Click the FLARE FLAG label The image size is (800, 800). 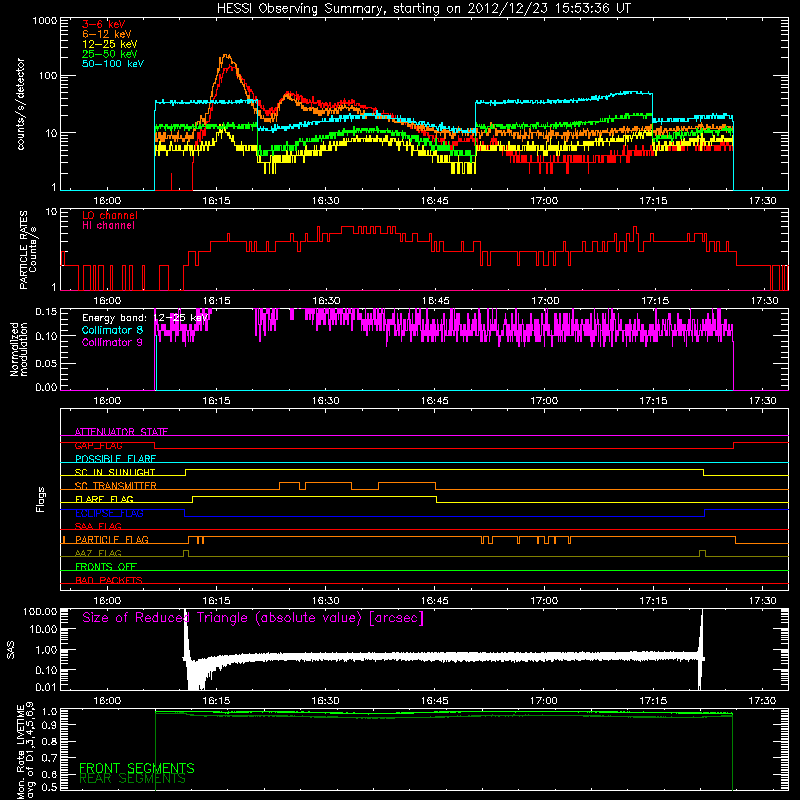(x=104, y=499)
